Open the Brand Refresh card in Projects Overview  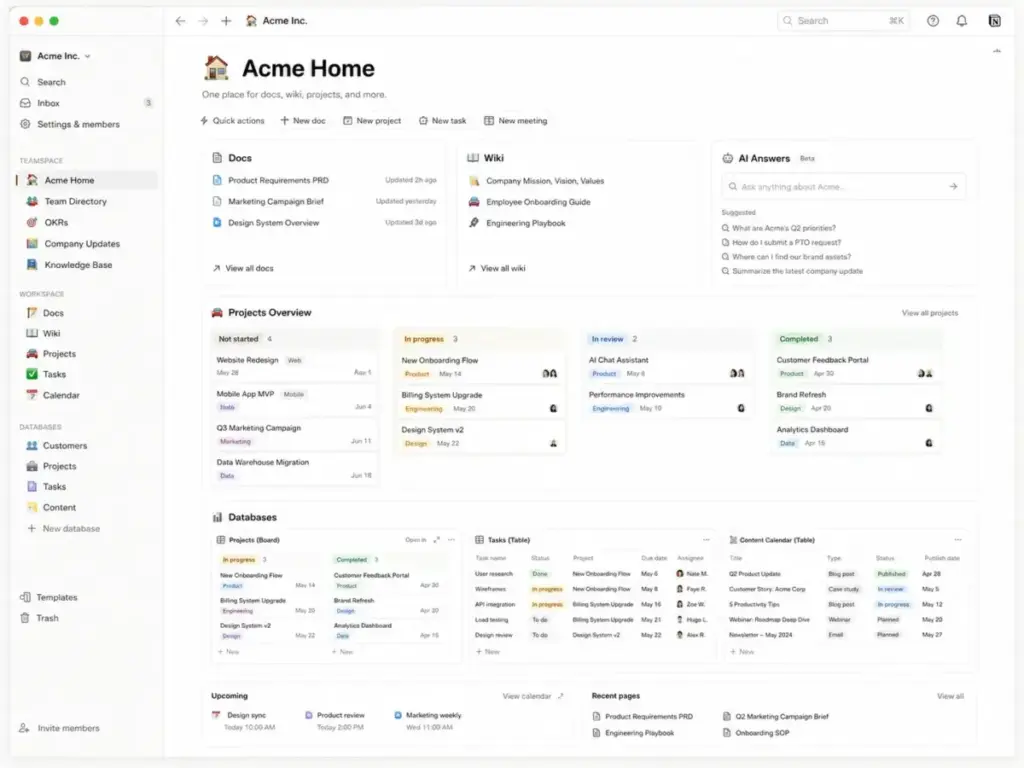tap(854, 402)
